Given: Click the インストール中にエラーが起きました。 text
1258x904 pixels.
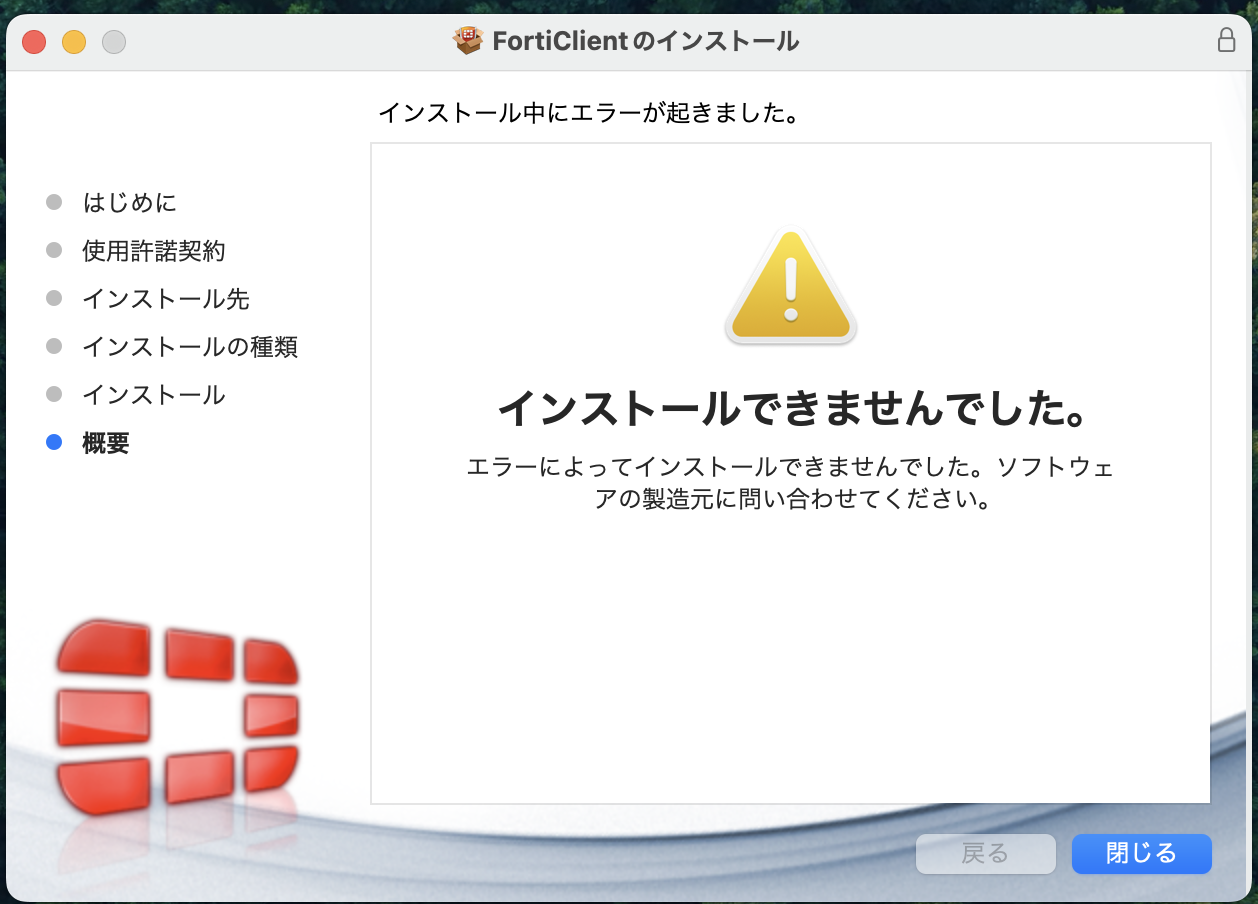Looking at the screenshot, I should click(590, 112).
